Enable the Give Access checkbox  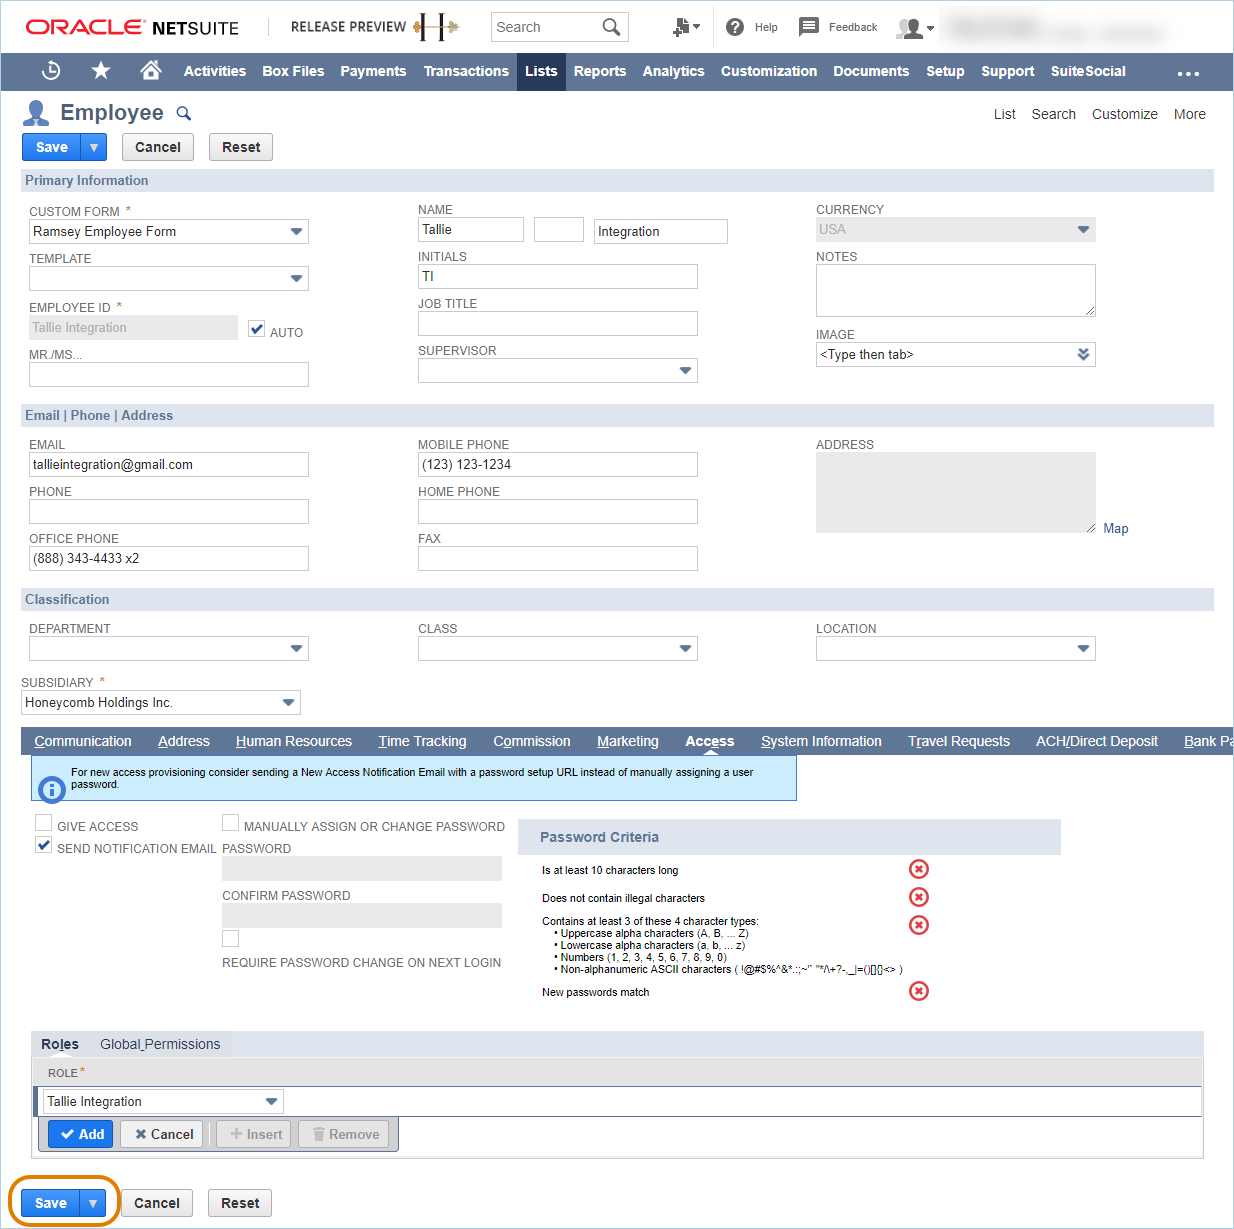(43, 823)
